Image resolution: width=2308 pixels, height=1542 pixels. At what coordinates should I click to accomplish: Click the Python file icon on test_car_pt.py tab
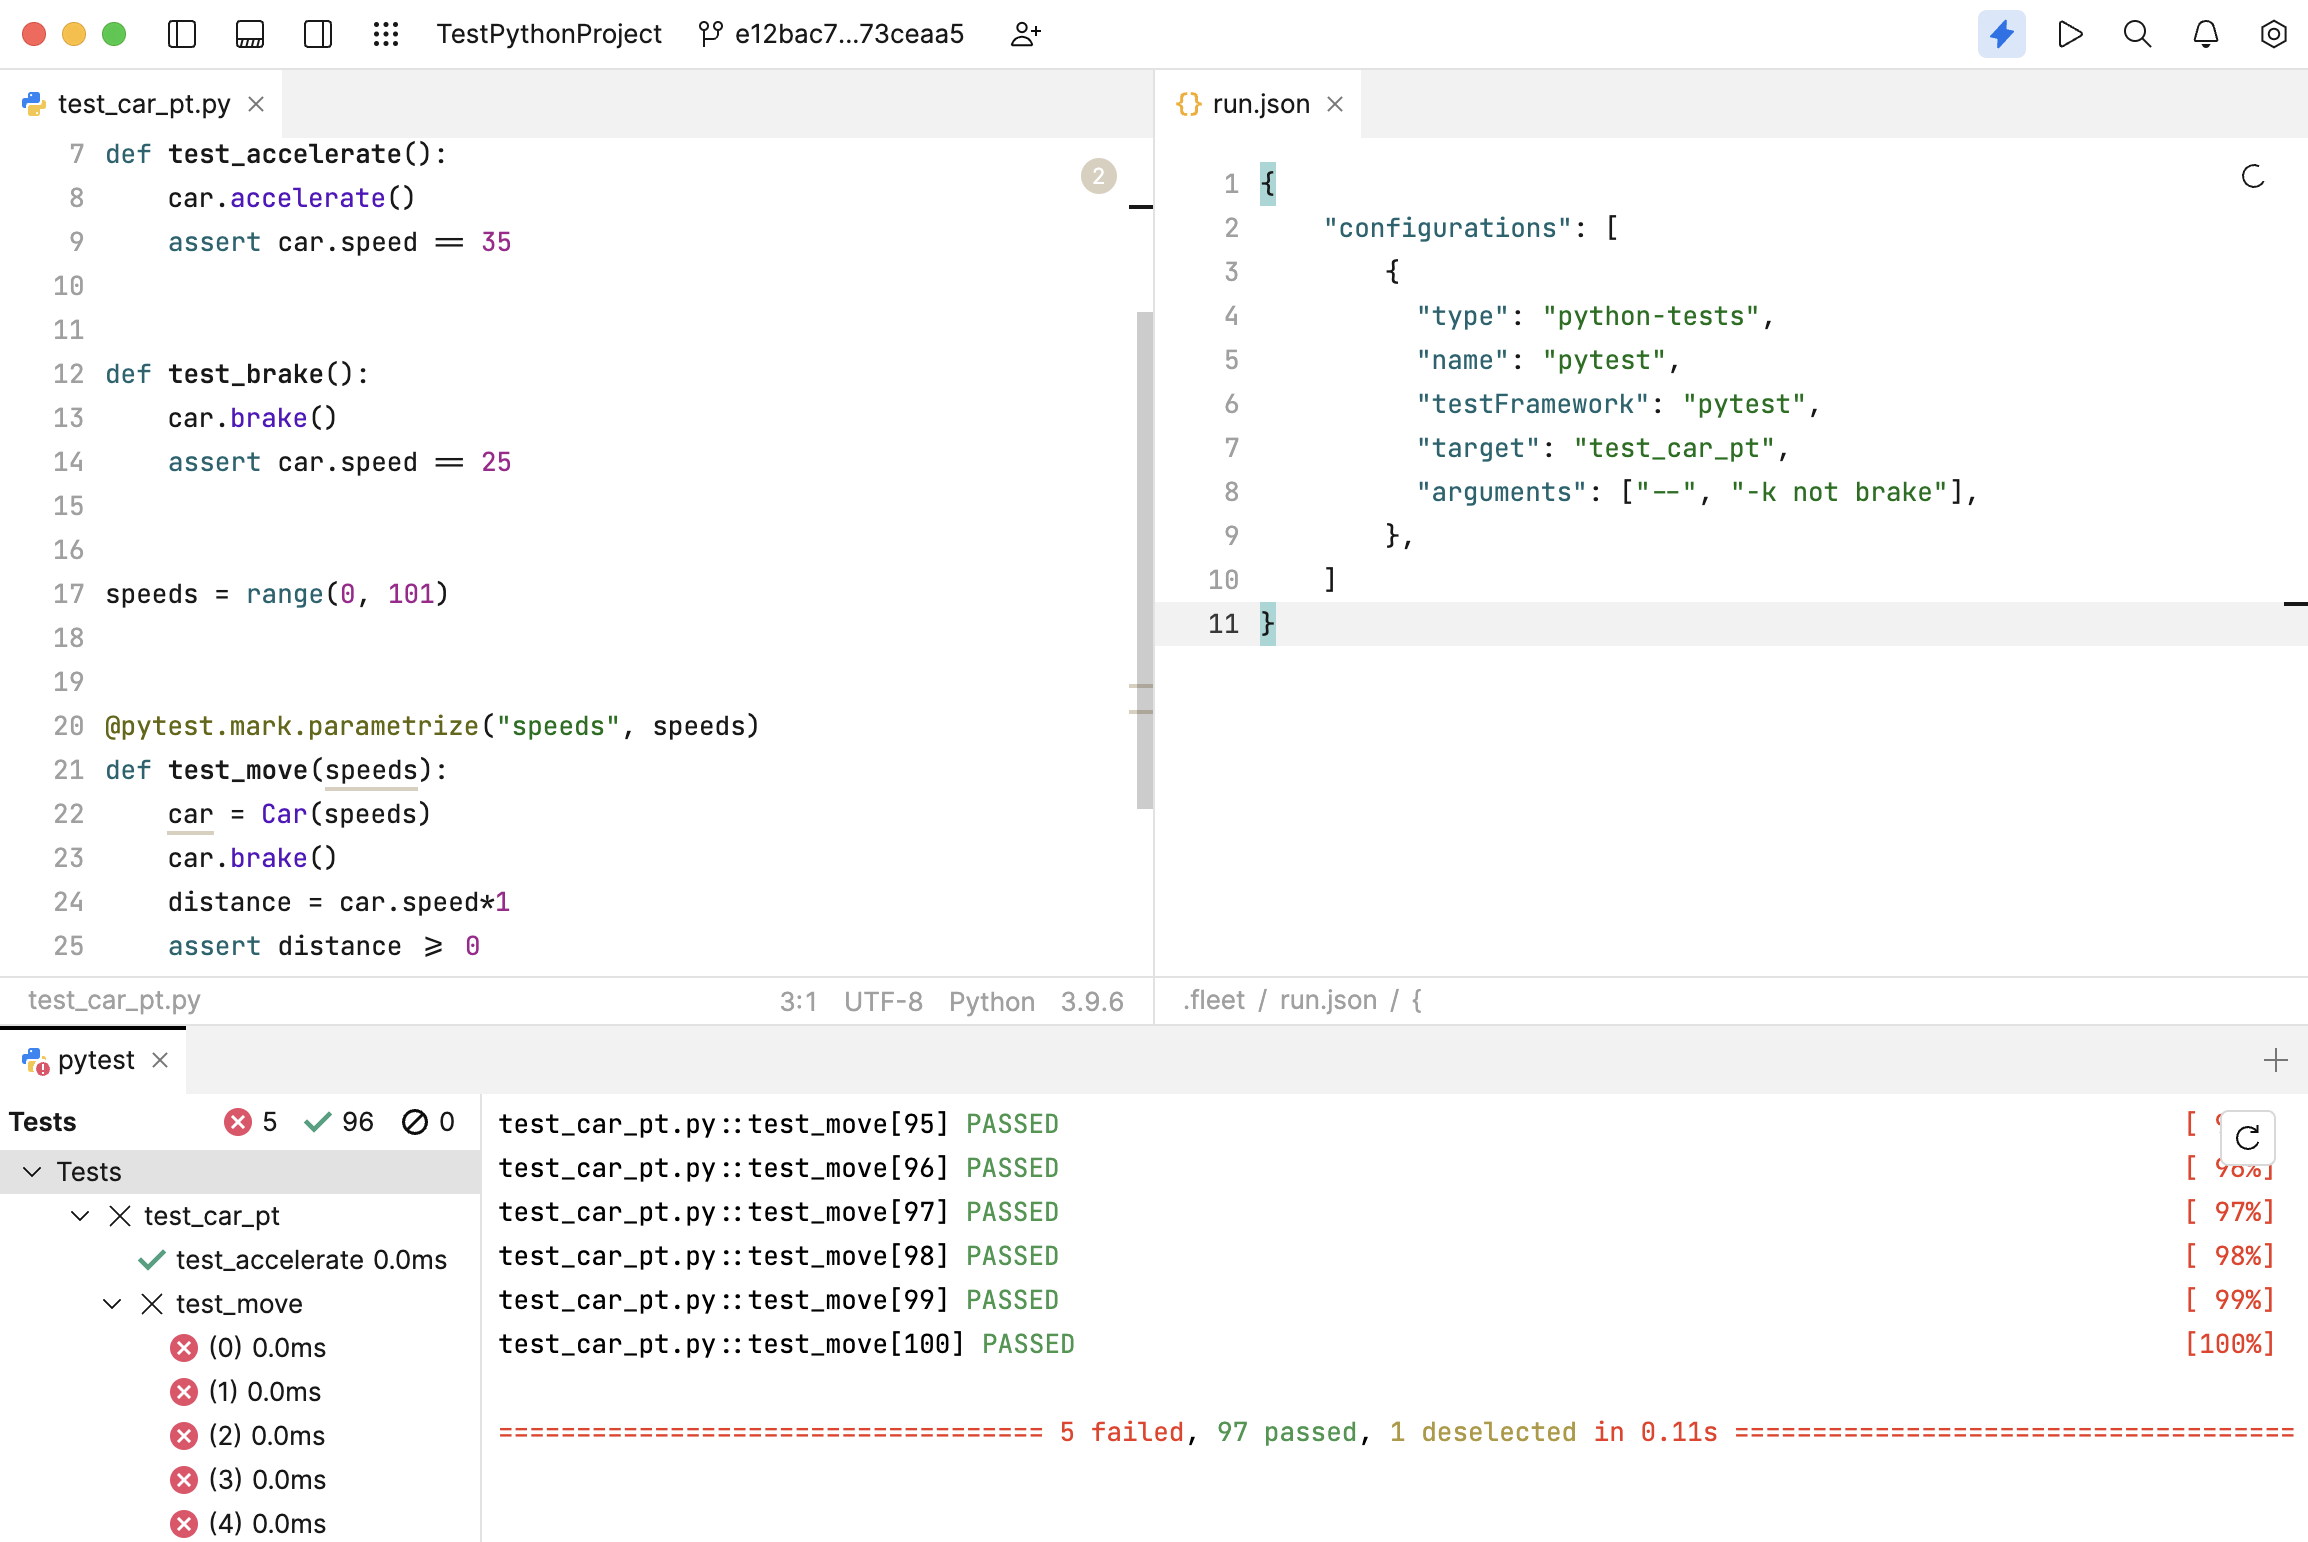[34, 104]
